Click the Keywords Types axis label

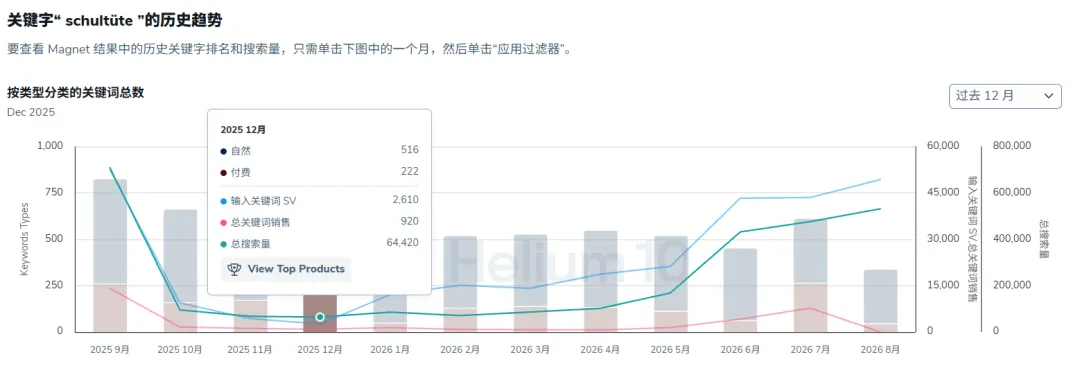click(x=25, y=239)
